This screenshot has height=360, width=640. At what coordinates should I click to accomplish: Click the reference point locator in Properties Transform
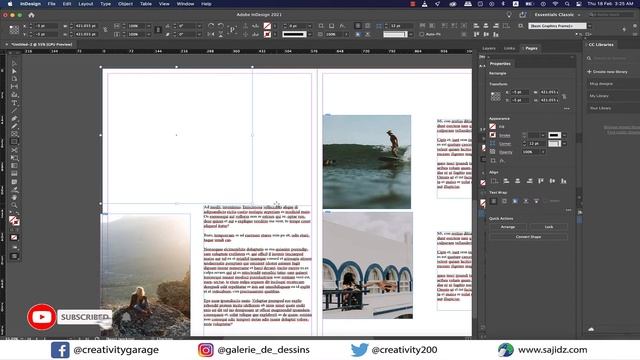click(x=496, y=96)
